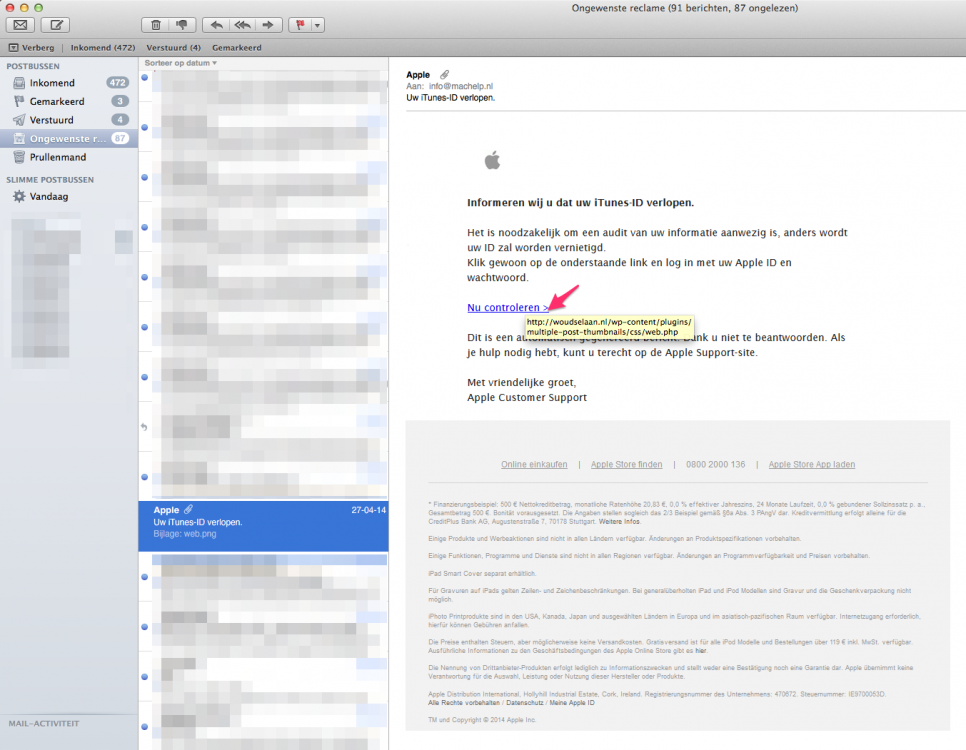
Task: Click the date 27-04-14 in selected message
Action: click(368, 510)
